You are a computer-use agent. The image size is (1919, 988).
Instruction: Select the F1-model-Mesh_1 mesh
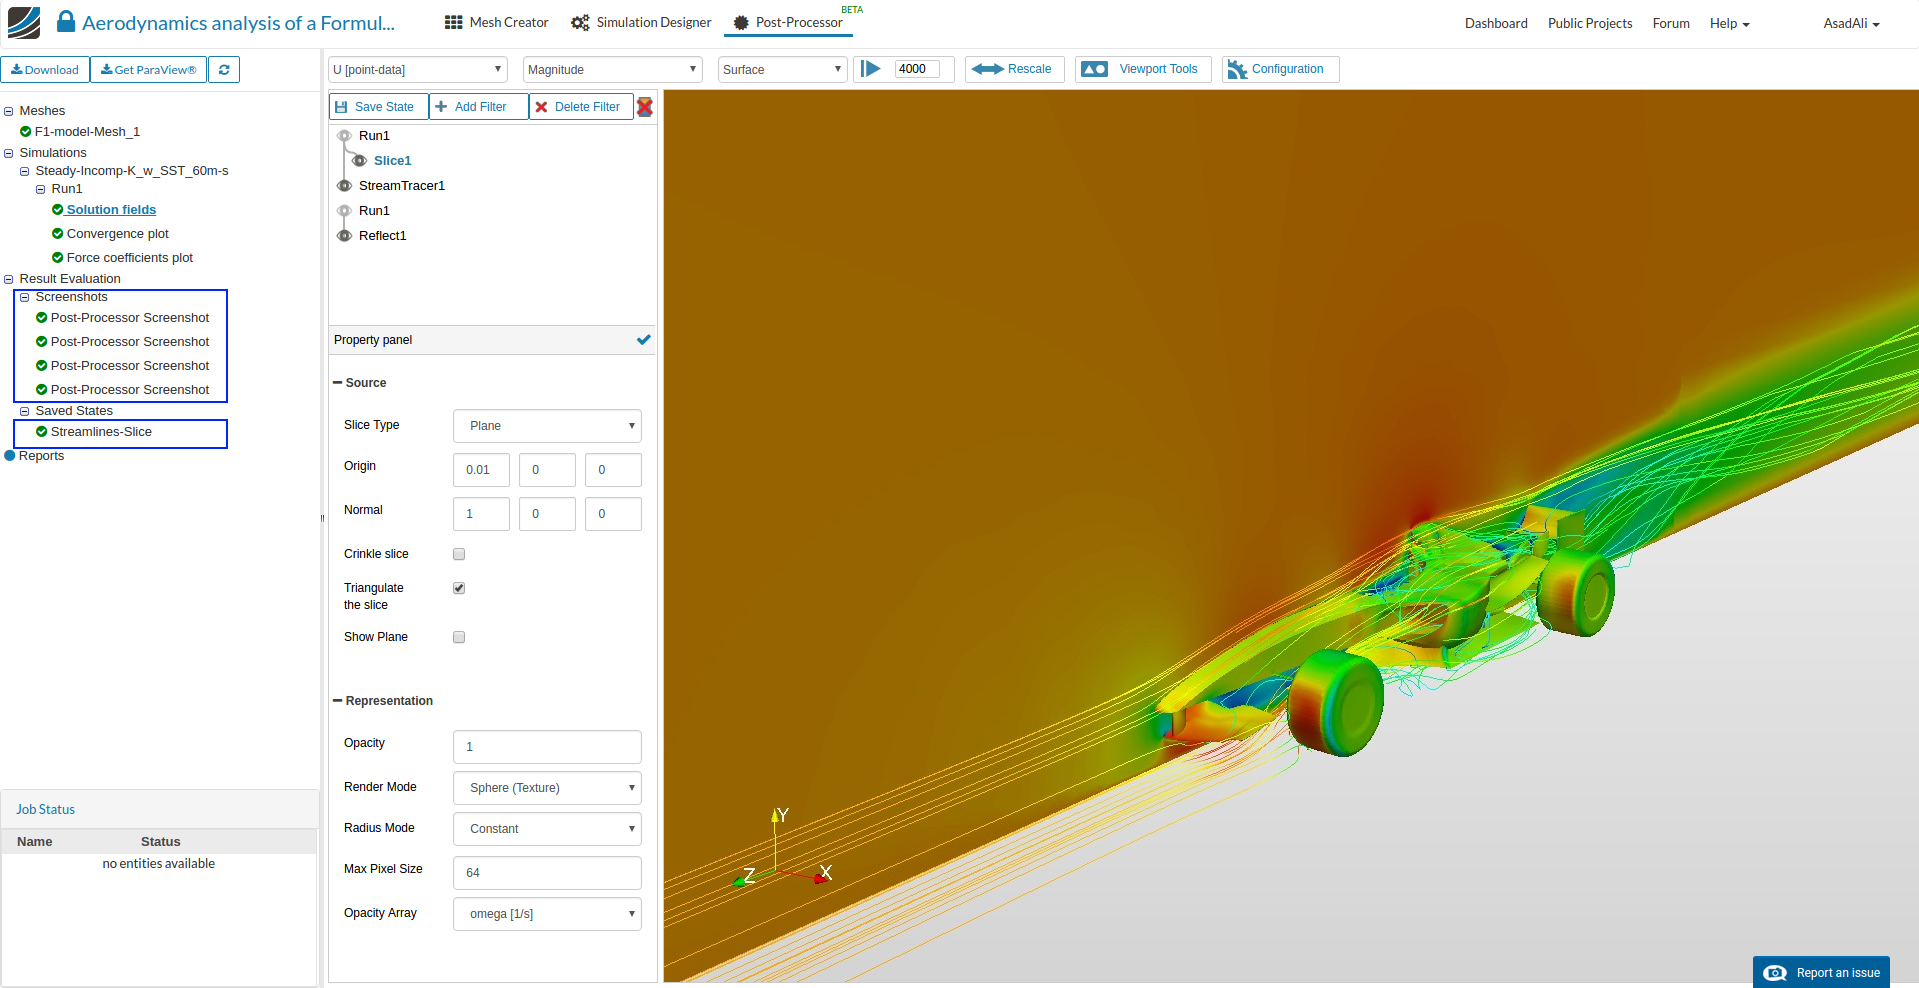(x=87, y=132)
